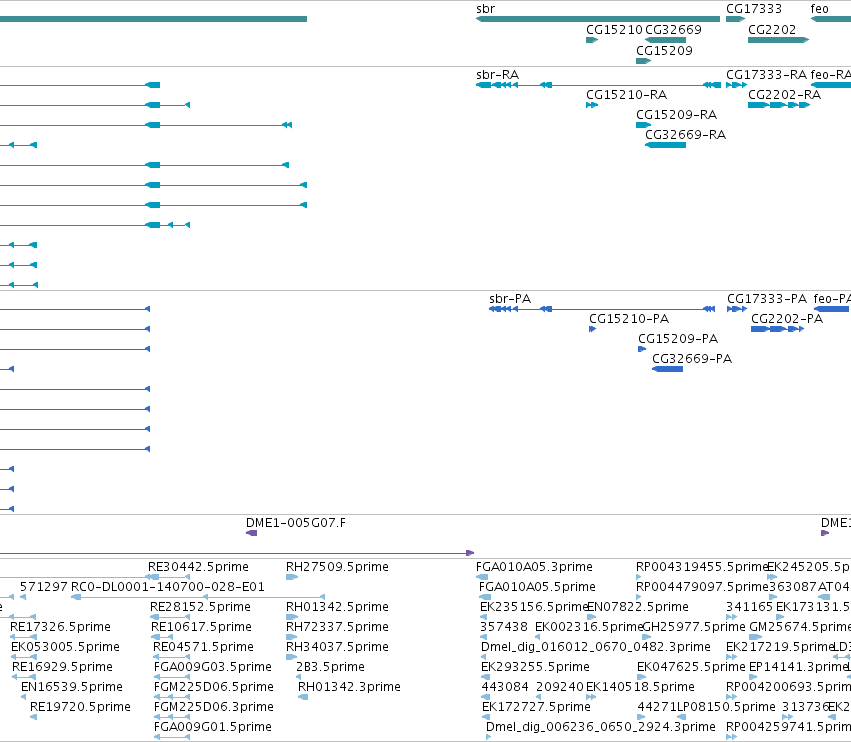
Task: Click the CG17333 gene label
Action: click(x=754, y=9)
